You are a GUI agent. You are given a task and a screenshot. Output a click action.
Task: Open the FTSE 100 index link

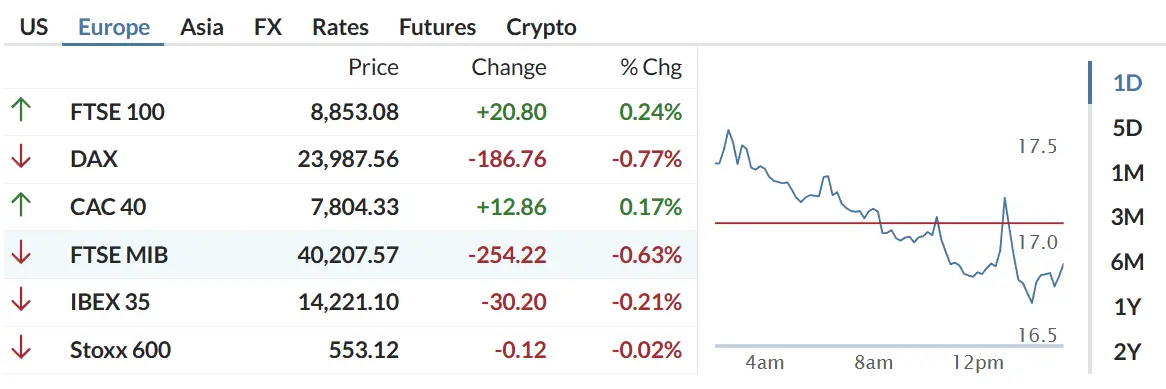click(x=117, y=112)
